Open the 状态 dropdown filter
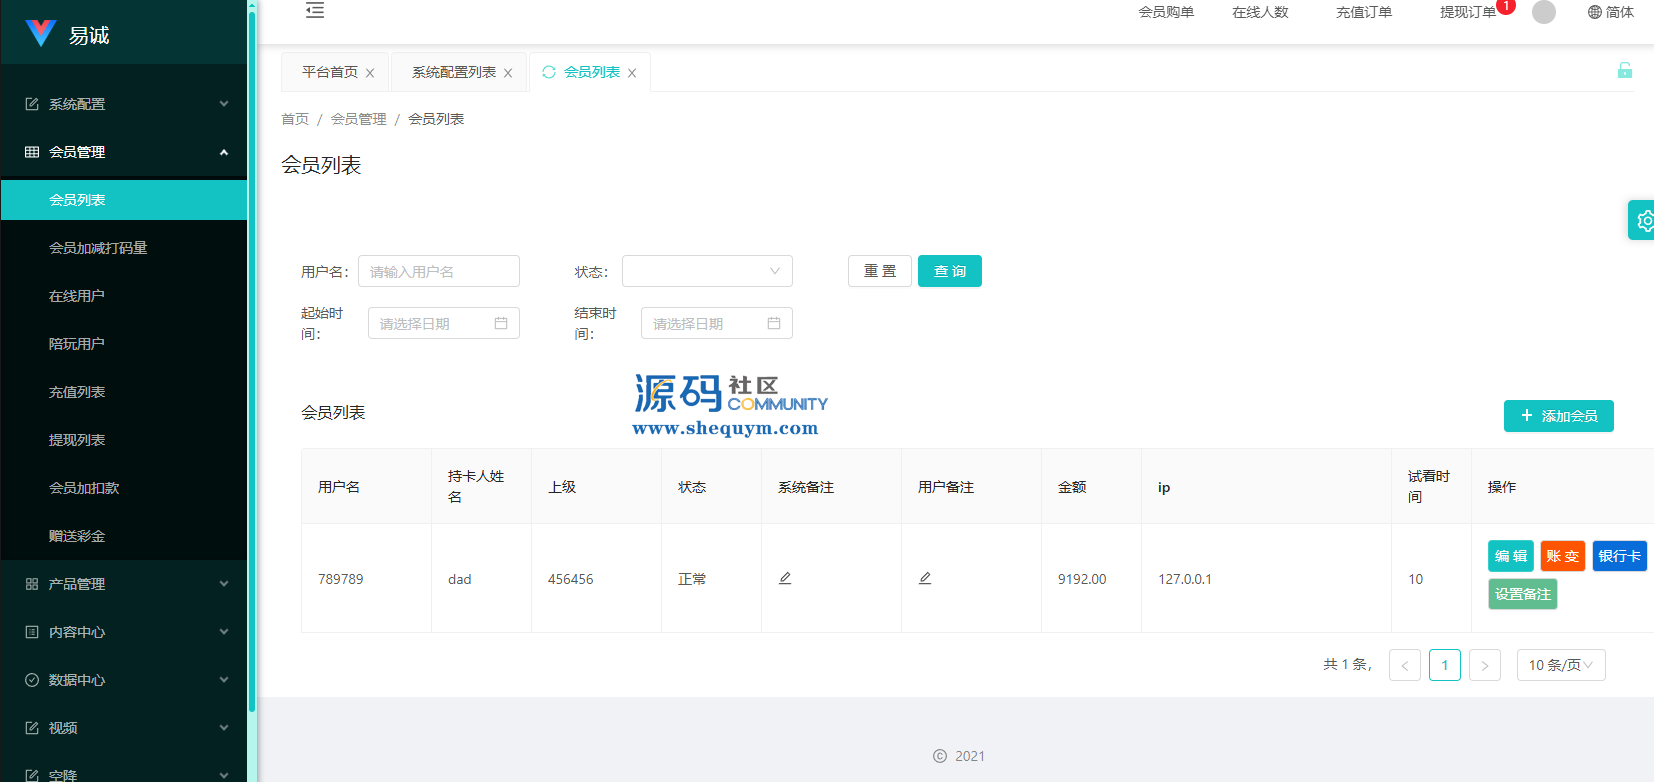Viewport: 1654px width, 782px height. 707,271
